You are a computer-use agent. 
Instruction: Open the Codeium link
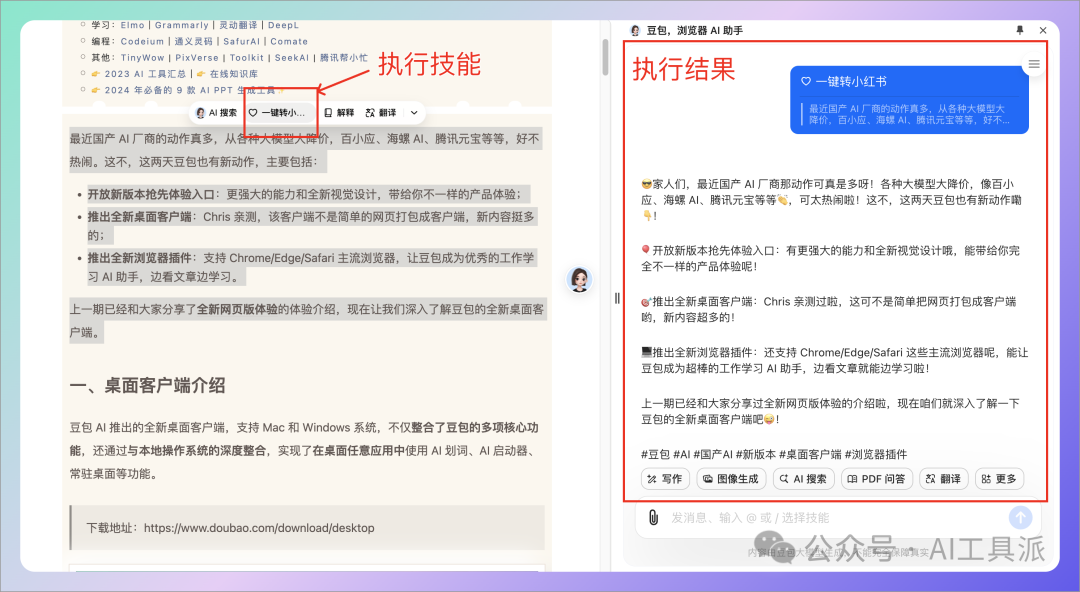(142, 41)
